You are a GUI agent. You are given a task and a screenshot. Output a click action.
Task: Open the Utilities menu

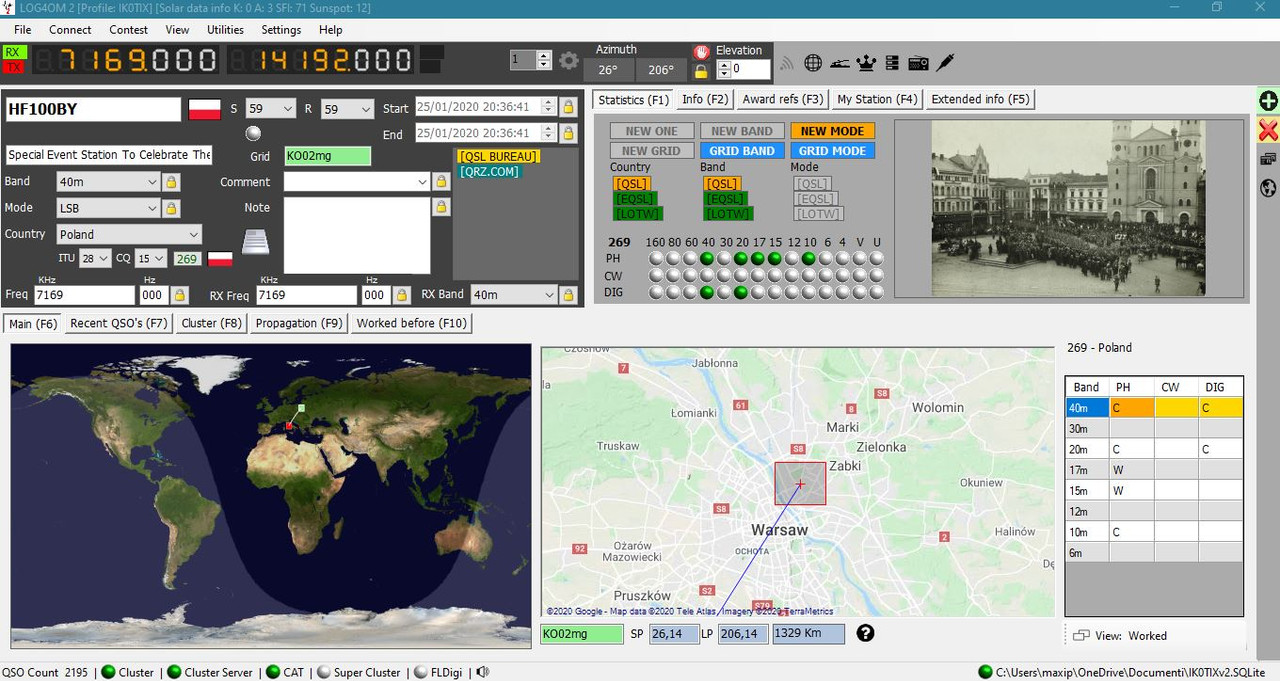[225, 30]
